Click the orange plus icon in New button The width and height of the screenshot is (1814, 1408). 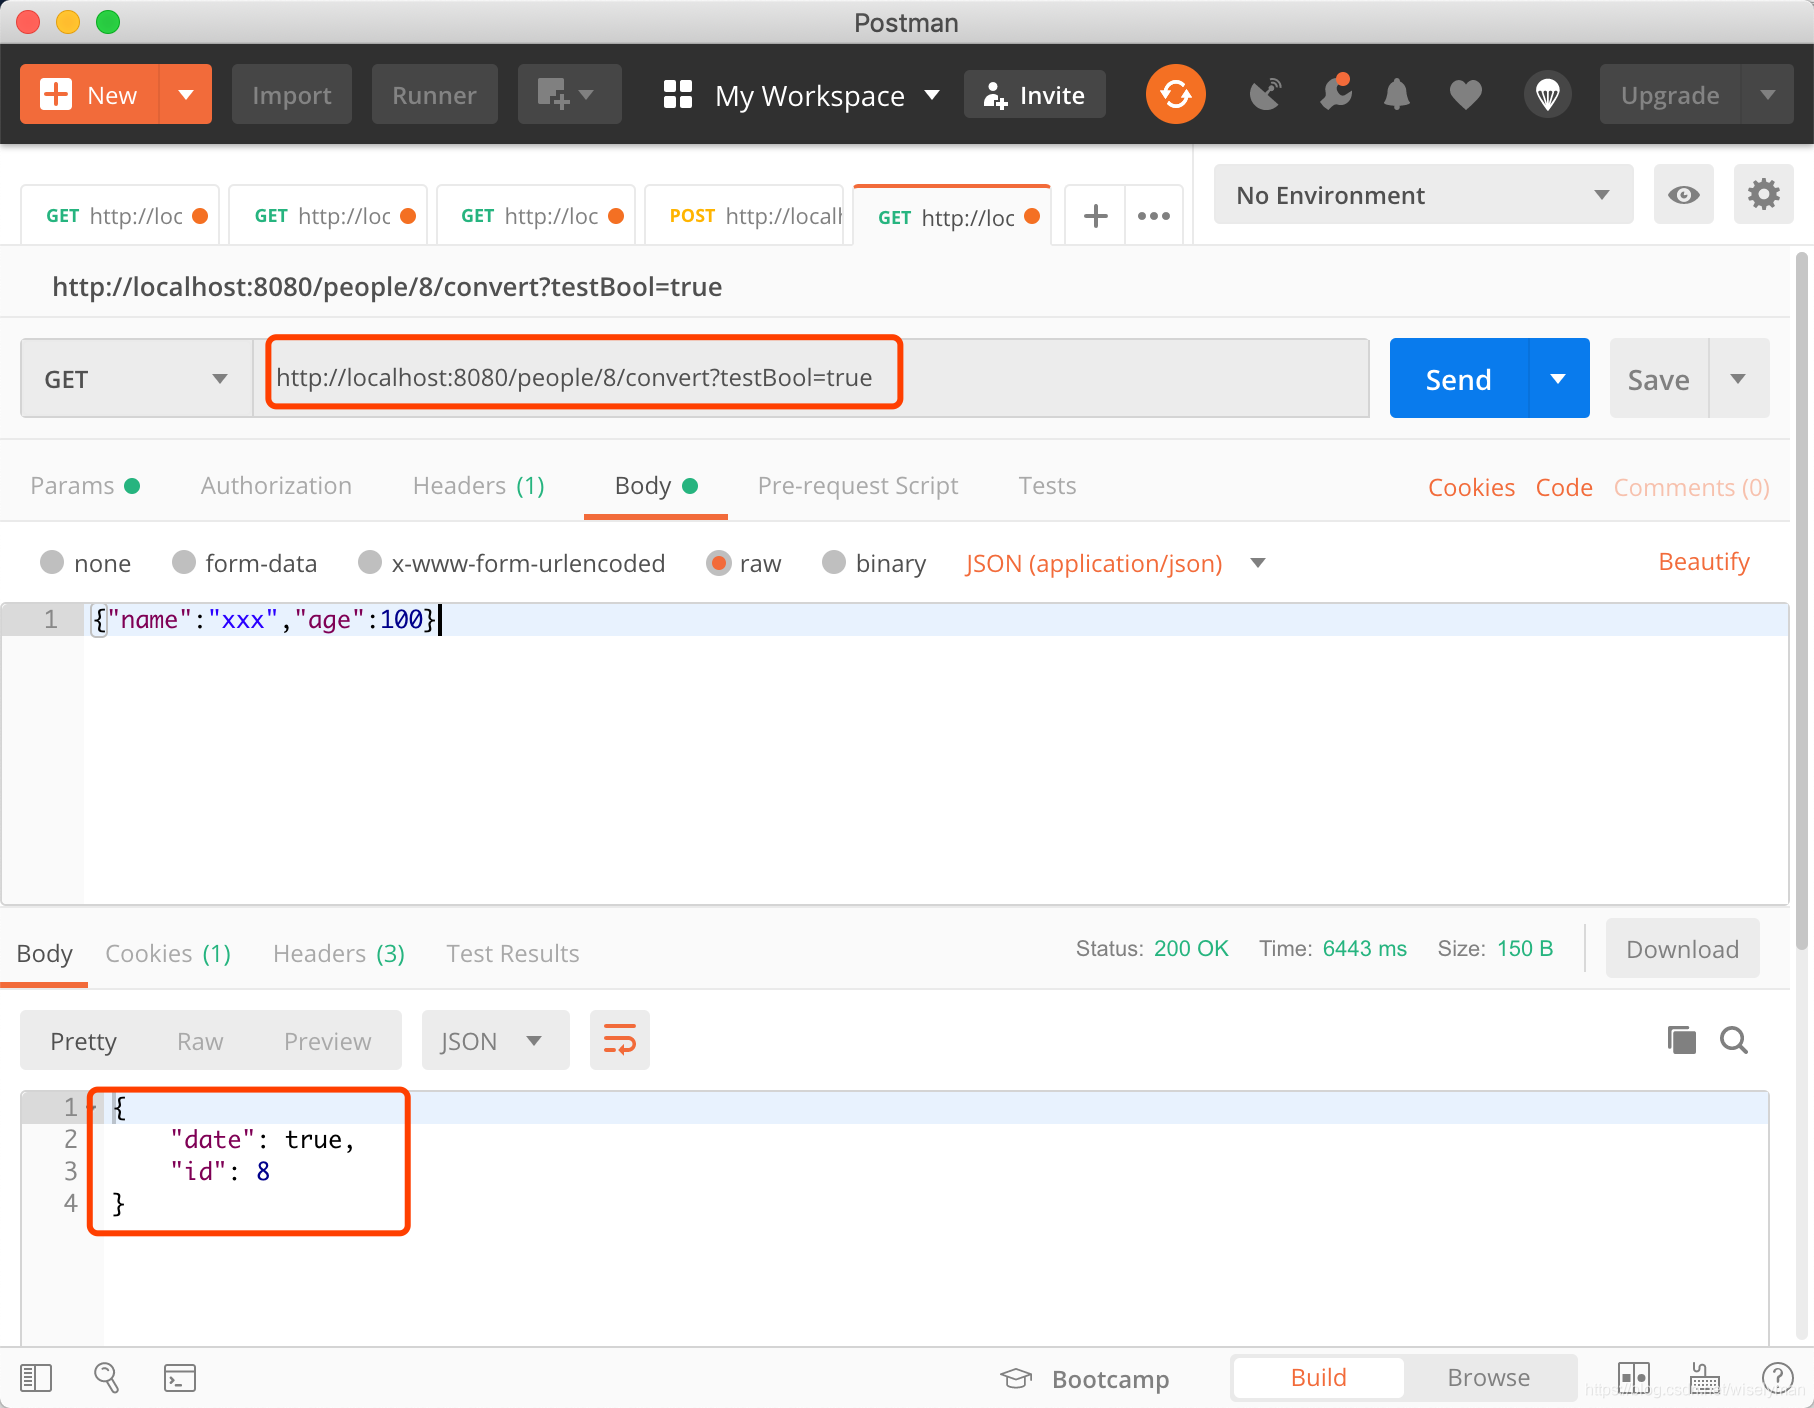[x=55, y=95]
